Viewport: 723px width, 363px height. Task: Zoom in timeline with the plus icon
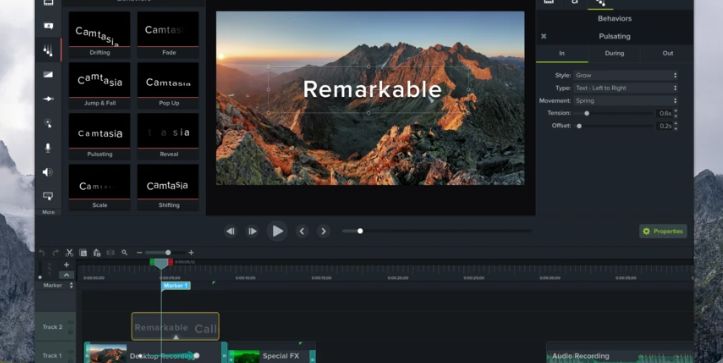(191, 253)
